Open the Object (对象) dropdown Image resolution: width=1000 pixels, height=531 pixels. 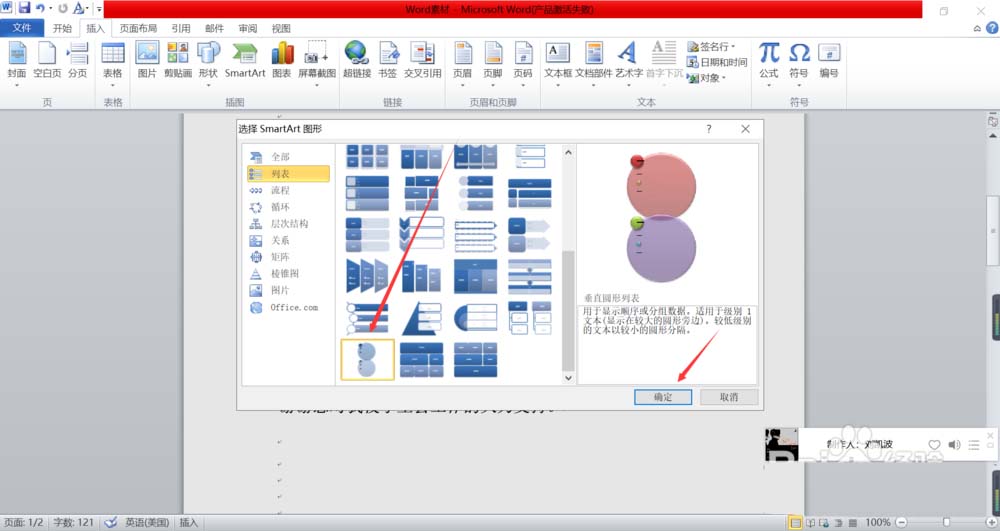(x=707, y=78)
